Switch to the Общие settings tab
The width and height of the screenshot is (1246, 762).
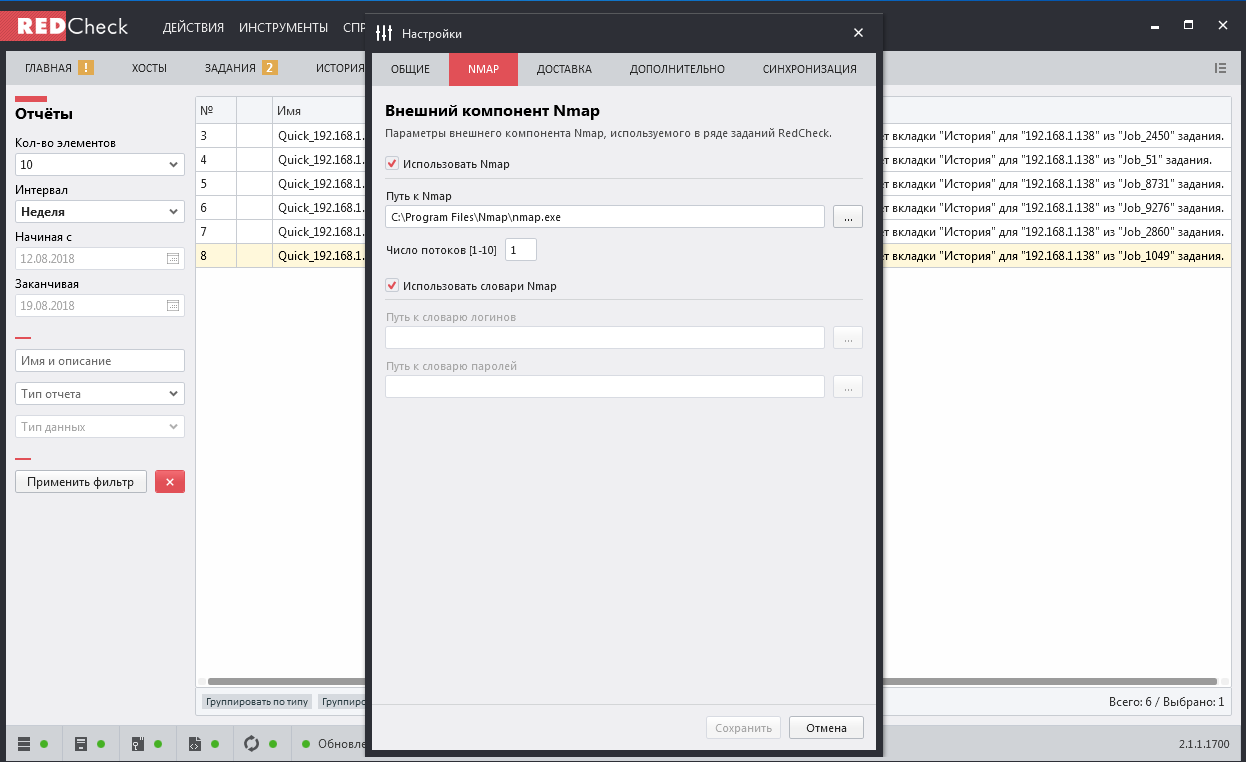[x=410, y=69]
